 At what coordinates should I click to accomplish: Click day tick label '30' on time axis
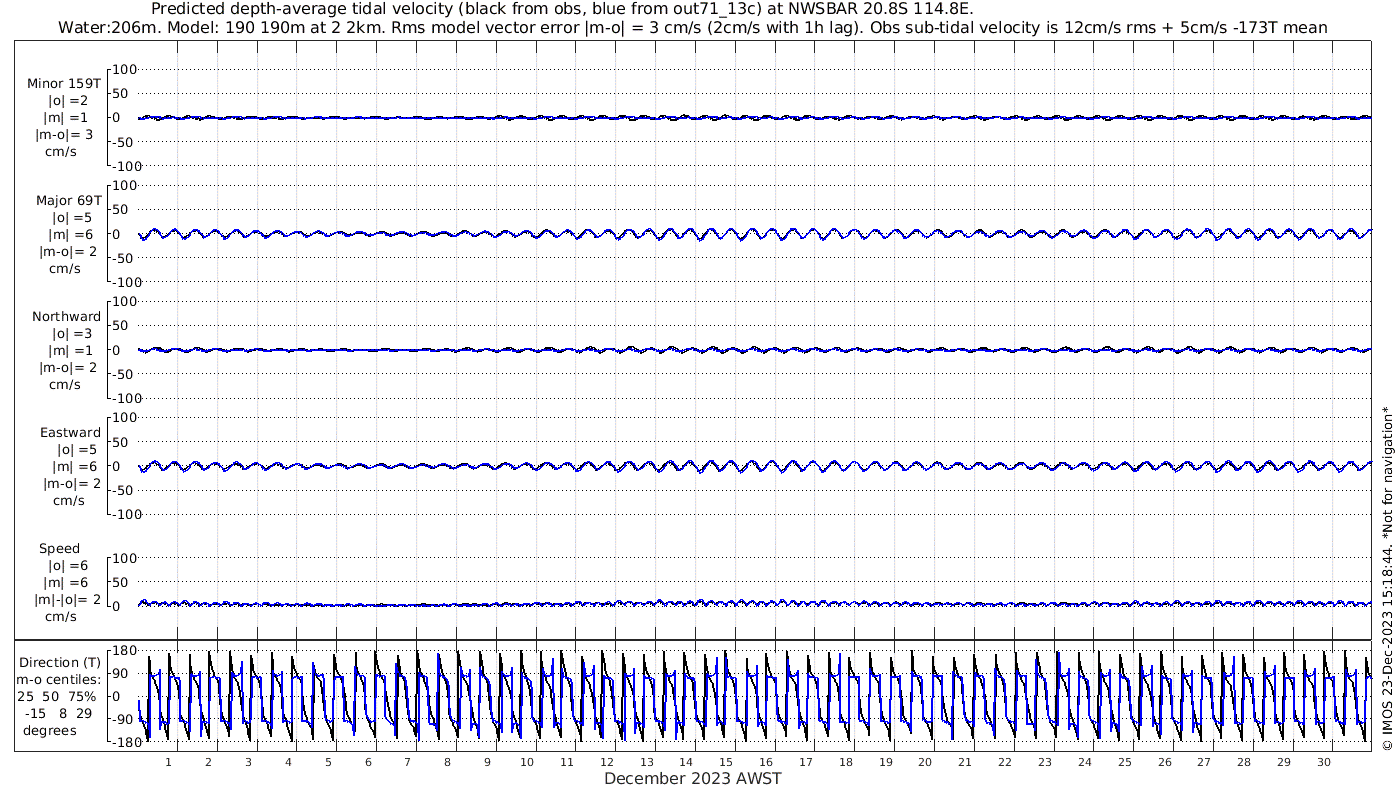[x=1324, y=762]
